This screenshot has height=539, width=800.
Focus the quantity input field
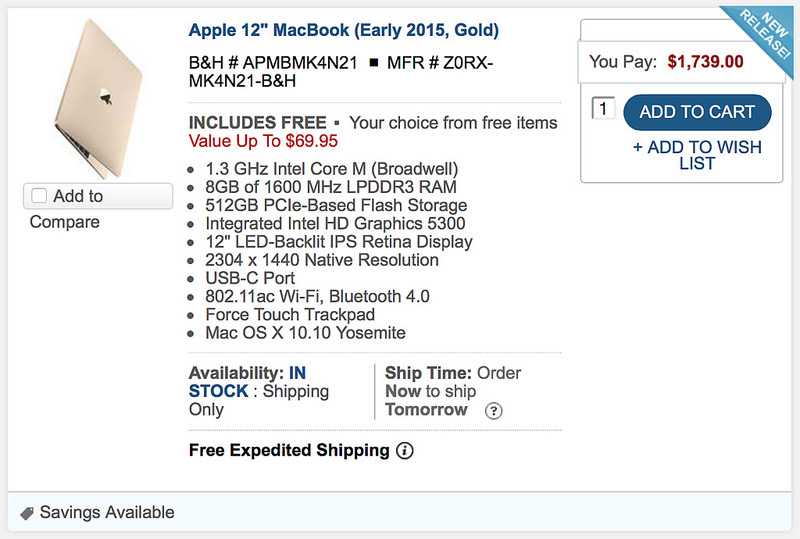[x=603, y=109]
